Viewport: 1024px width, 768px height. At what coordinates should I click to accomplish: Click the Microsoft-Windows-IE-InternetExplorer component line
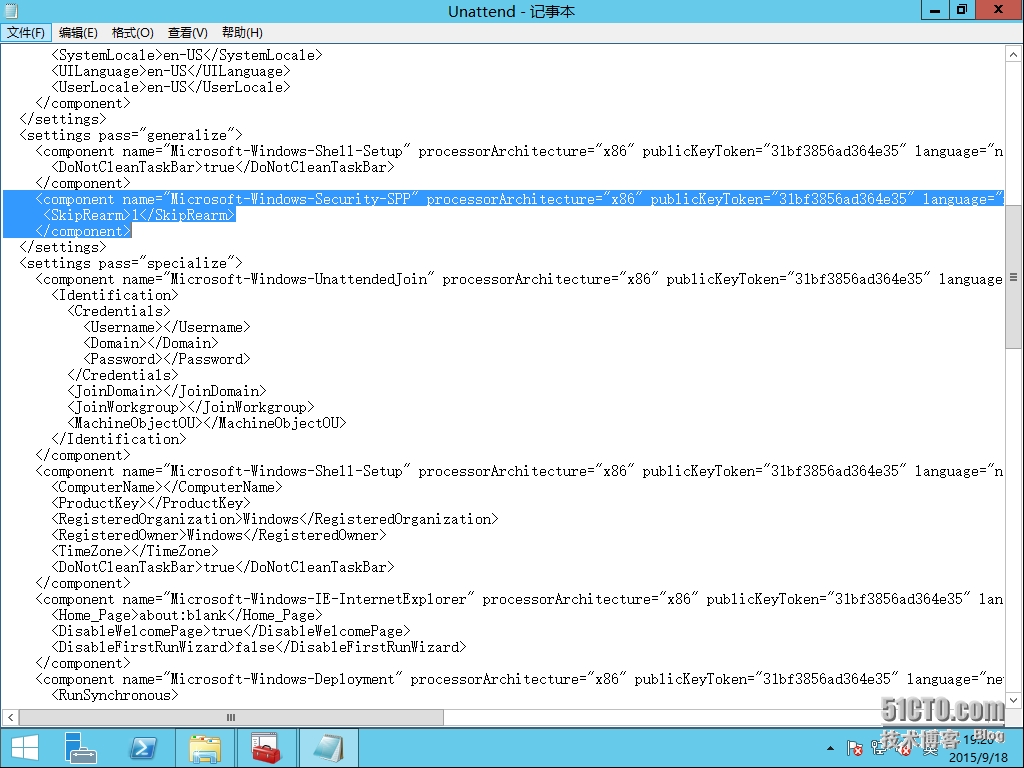click(519, 599)
